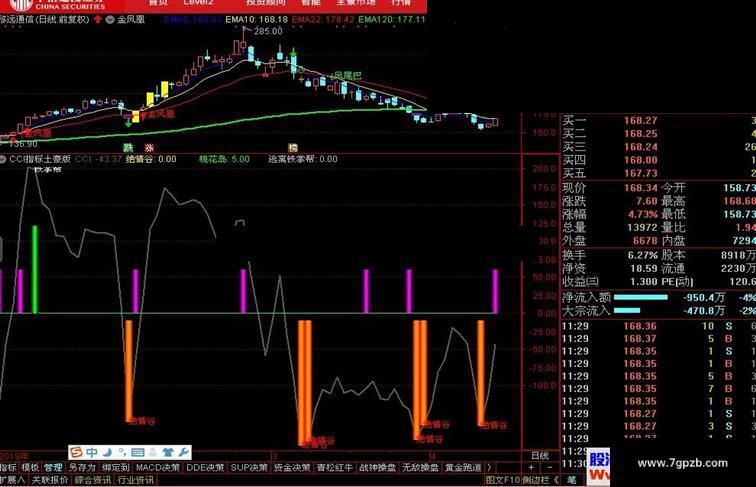The image size is (756, 487).
Task: Click the EMA120: 177.11 readout
Action: [392, 20]
